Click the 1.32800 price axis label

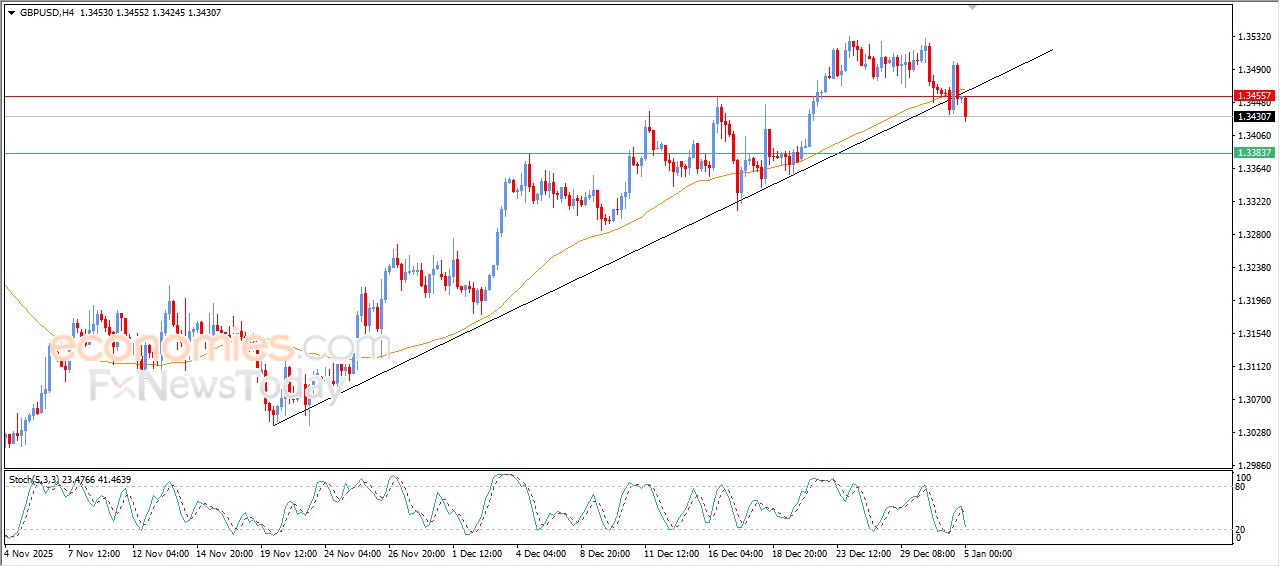click(x=1254, y=235)
